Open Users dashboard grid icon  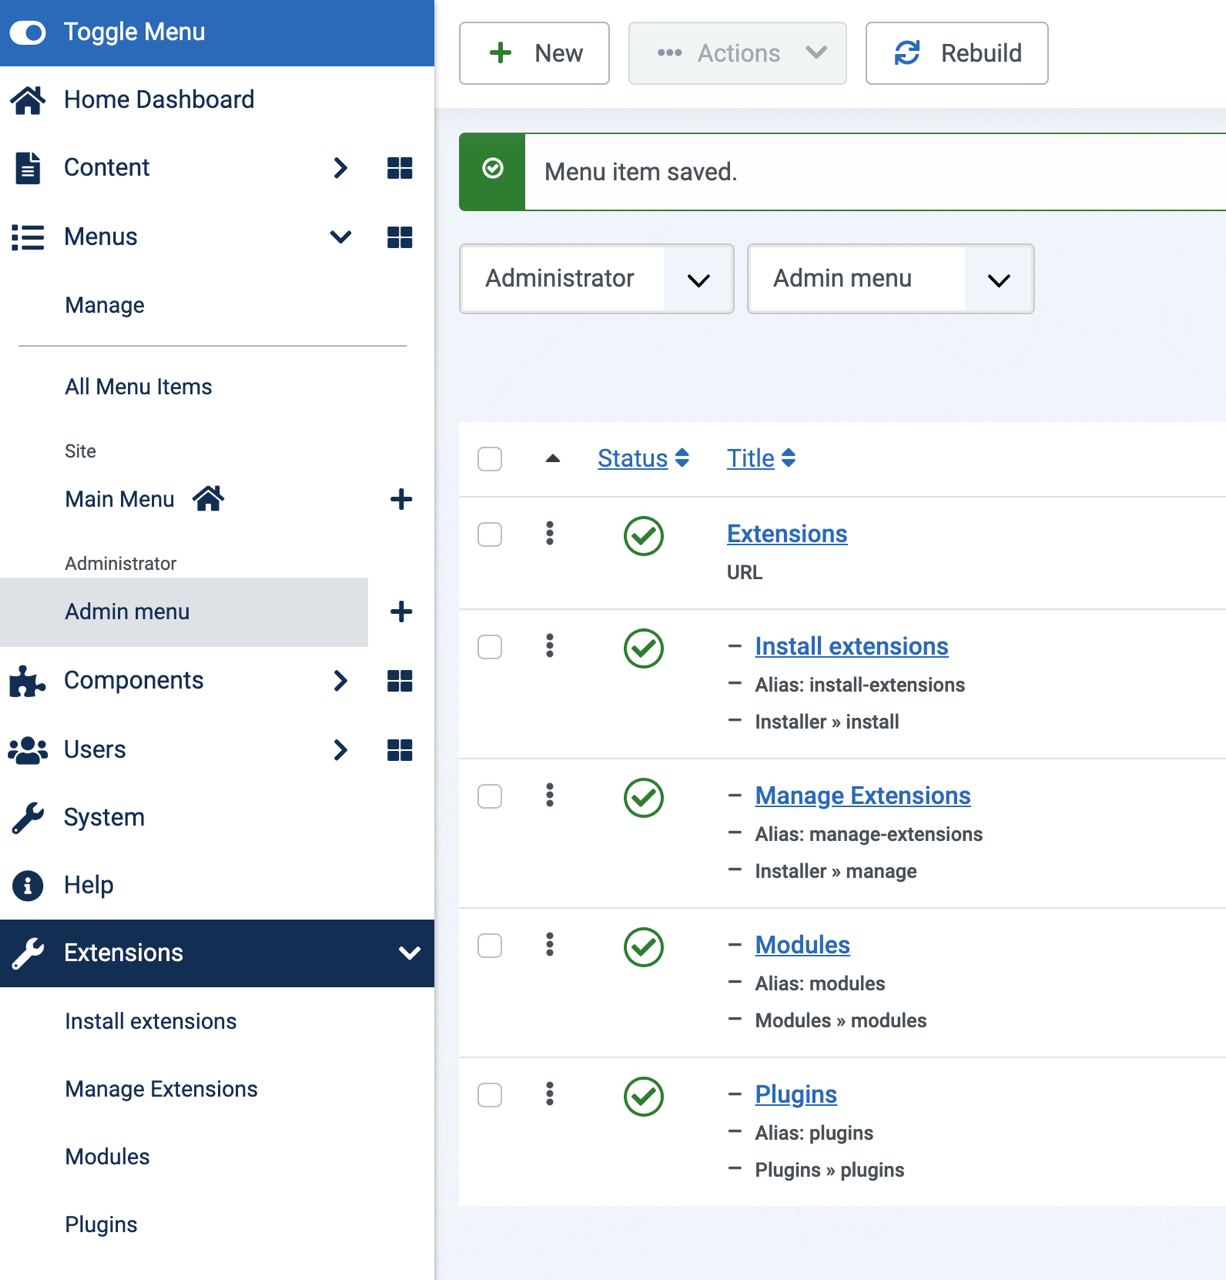[x=400, y=750]
